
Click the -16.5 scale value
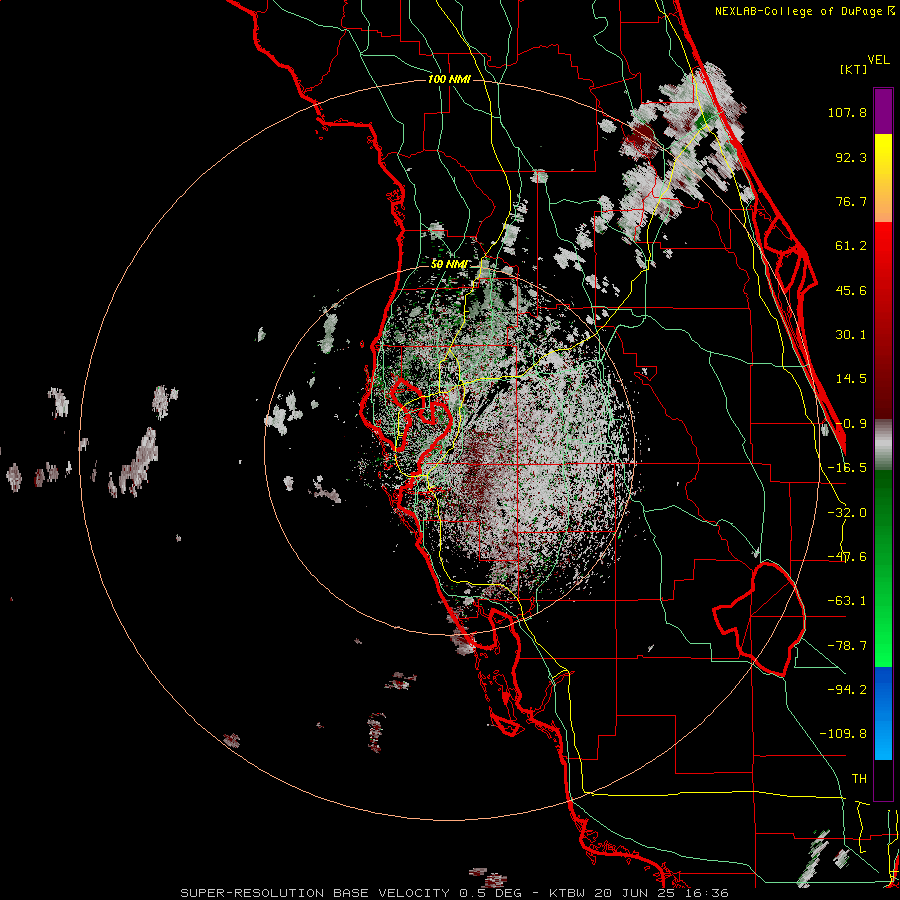click(x=847, y=468)
